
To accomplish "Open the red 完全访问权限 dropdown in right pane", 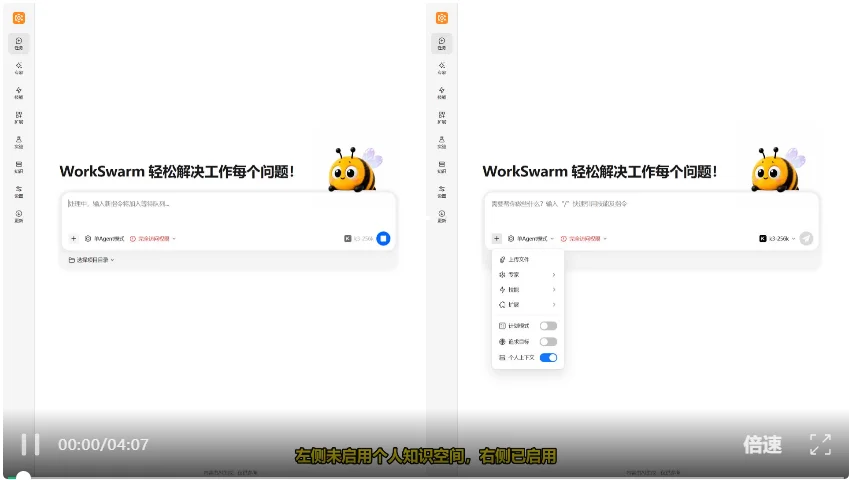I will 584,238.
